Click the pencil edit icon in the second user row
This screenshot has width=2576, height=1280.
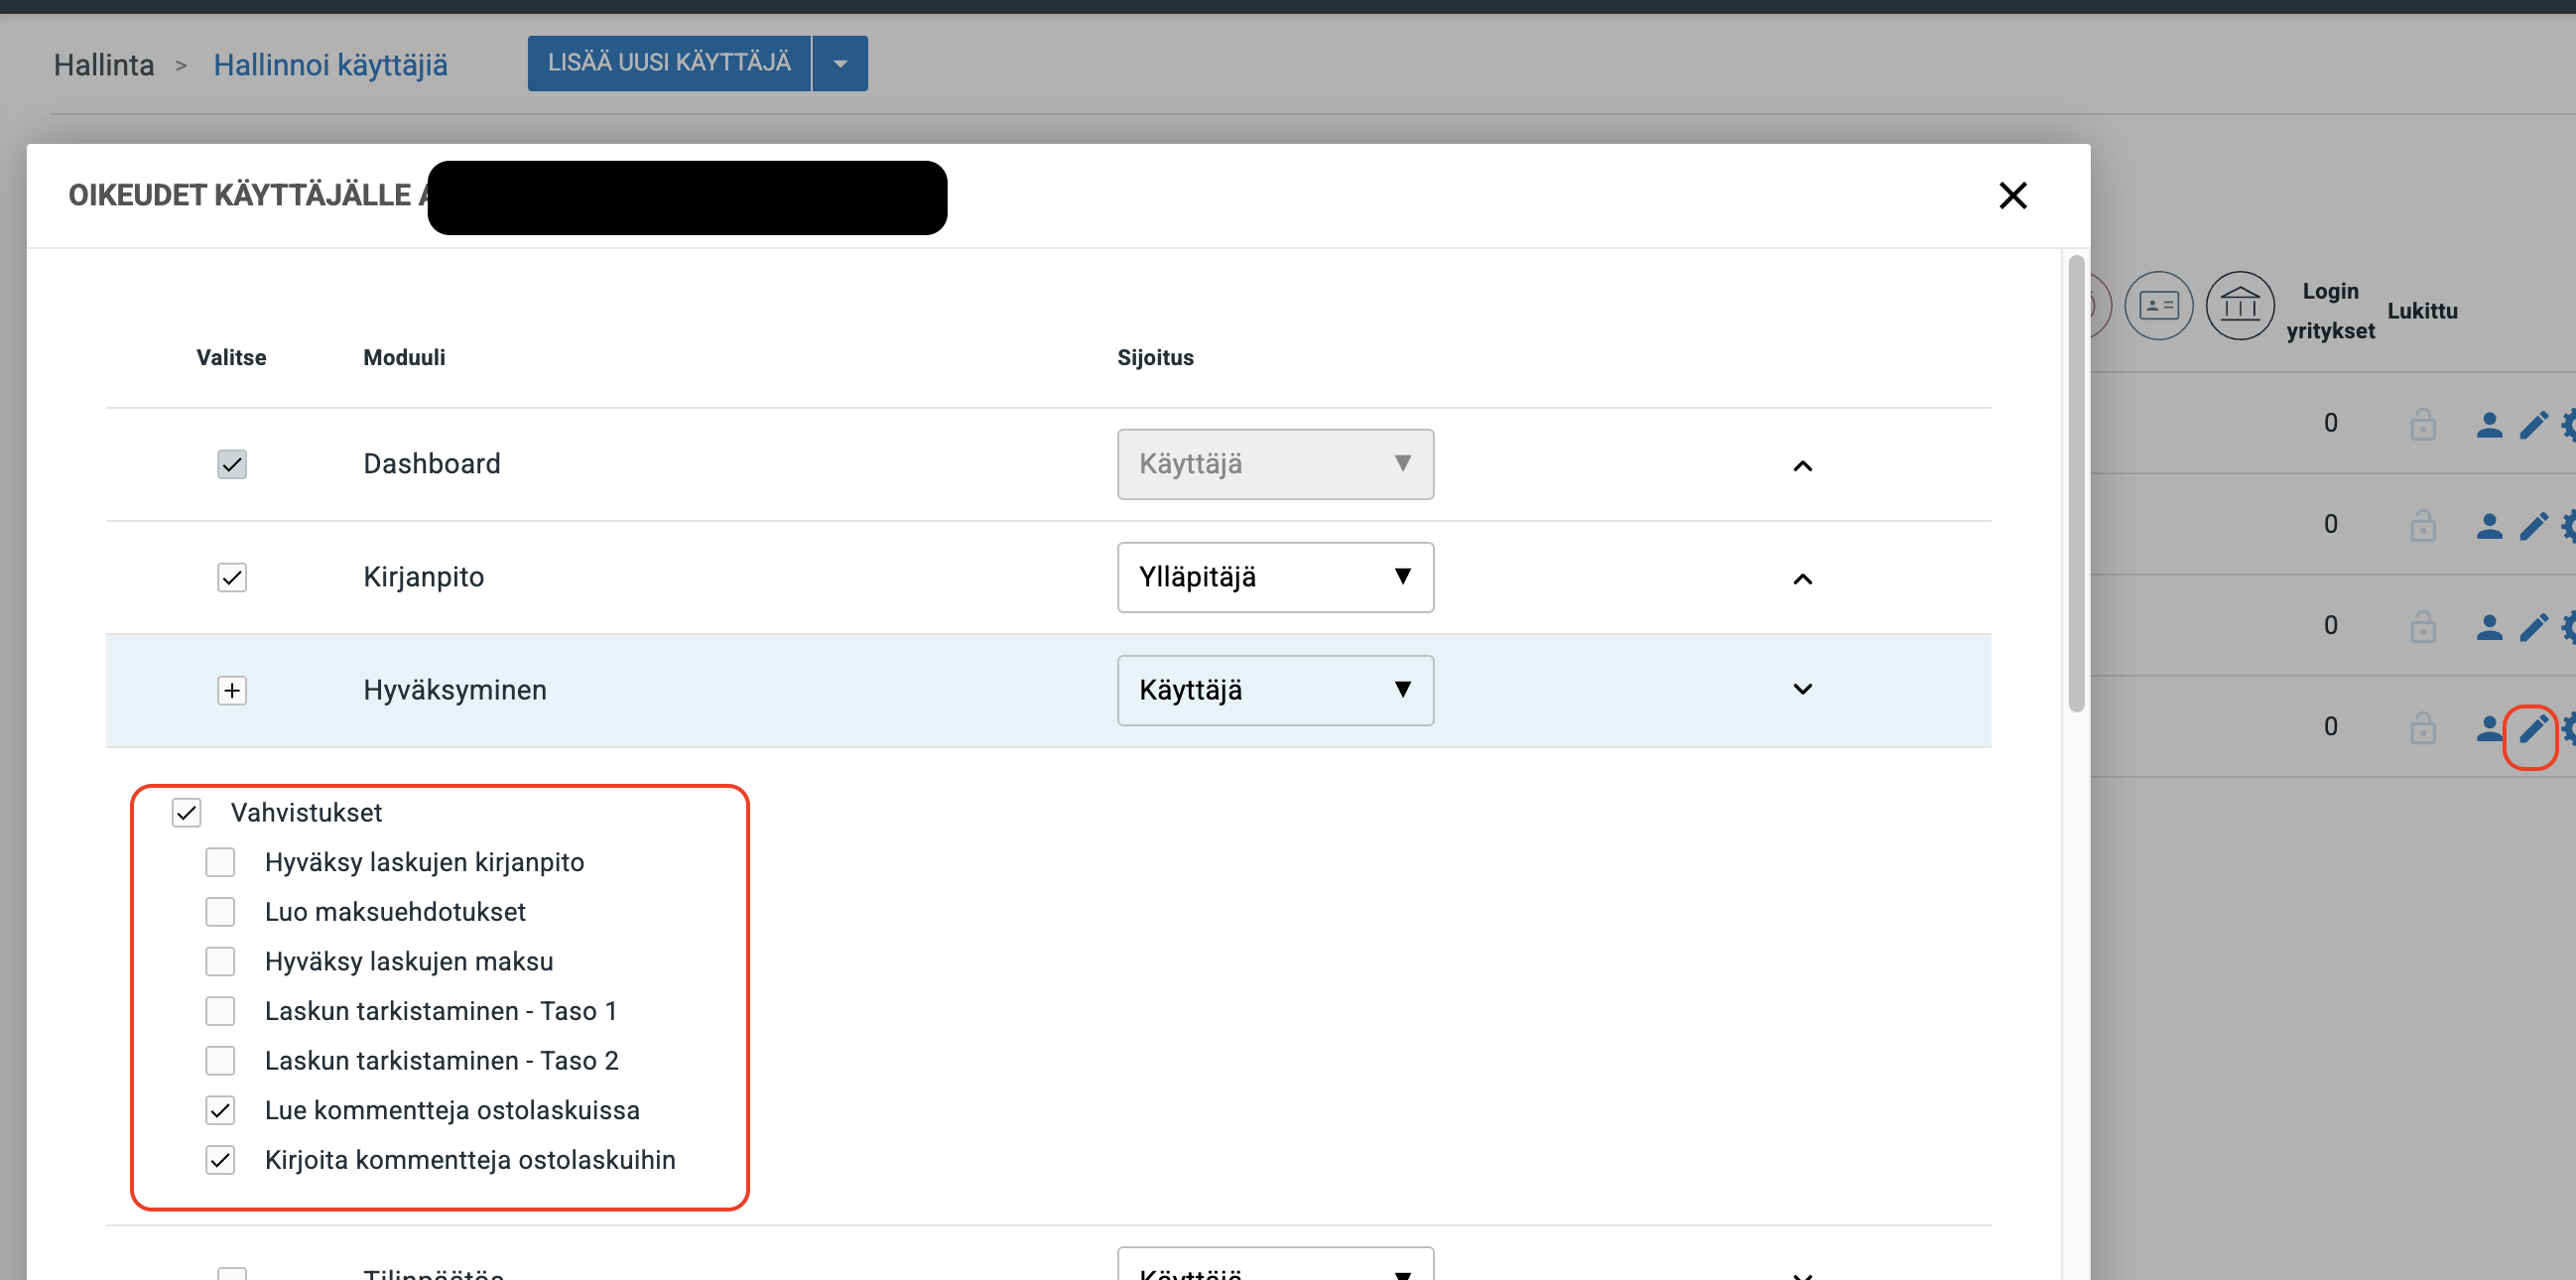2532,526
